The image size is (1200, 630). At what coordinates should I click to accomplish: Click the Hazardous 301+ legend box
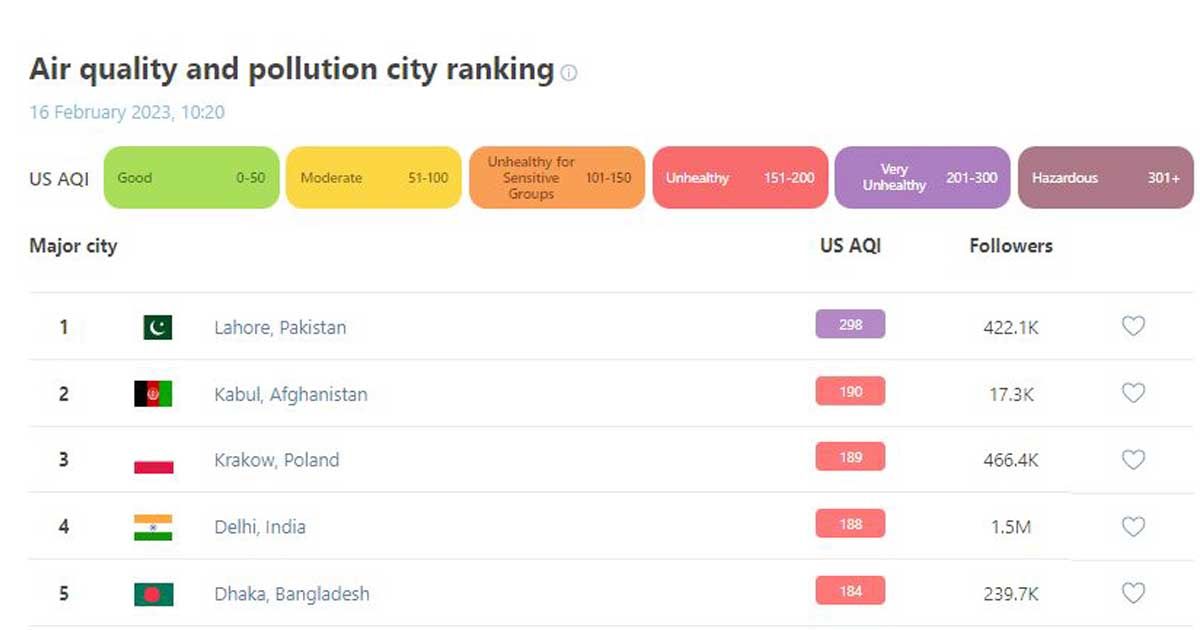point(1105,177)
